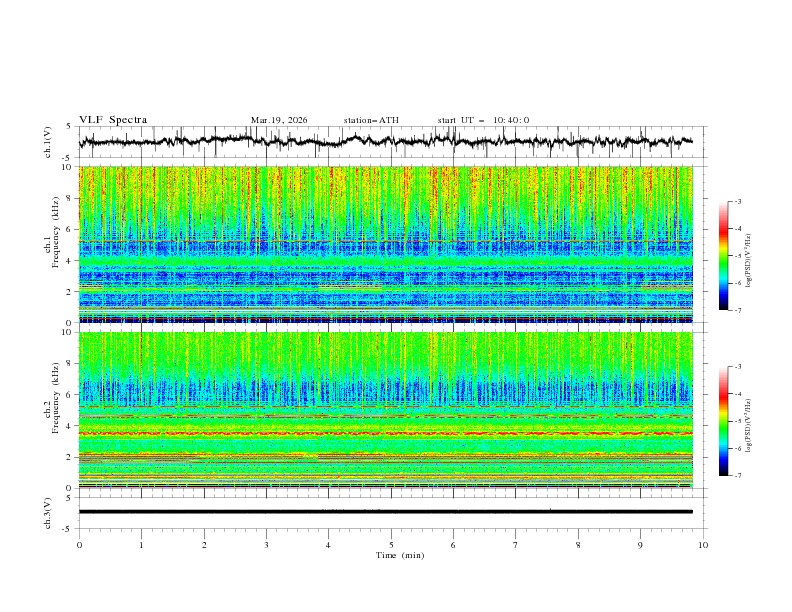This screenshot has width=792, height=612.
Task: Click the '4' kHz tick on ch.2 axis
Action: pos(71,426)
